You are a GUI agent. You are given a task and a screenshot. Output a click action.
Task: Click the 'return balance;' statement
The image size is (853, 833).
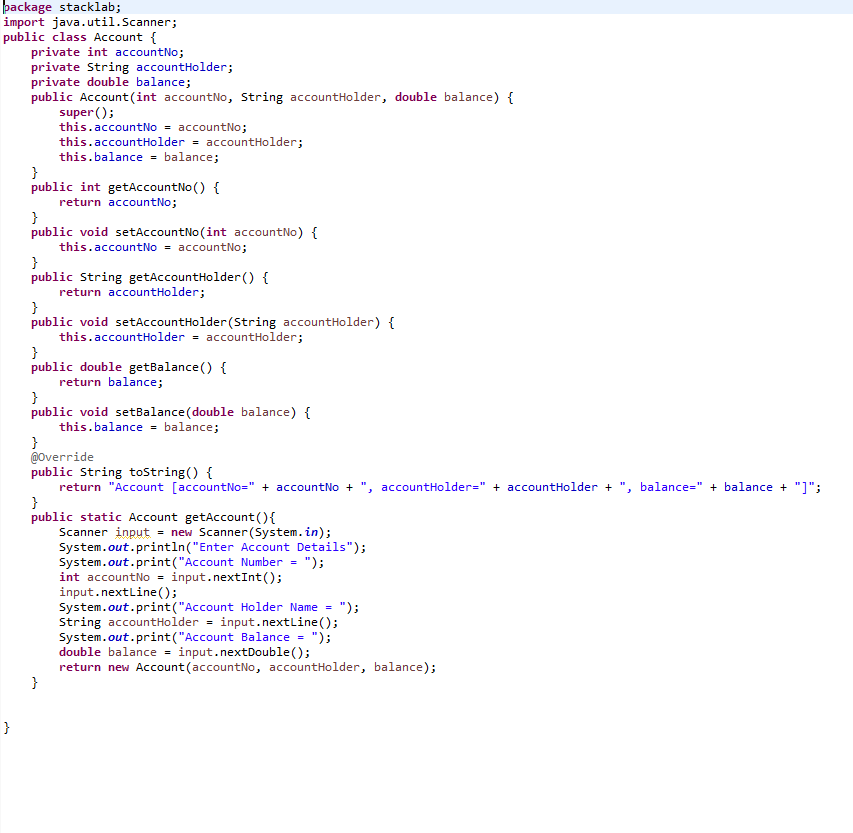[111, 382]
